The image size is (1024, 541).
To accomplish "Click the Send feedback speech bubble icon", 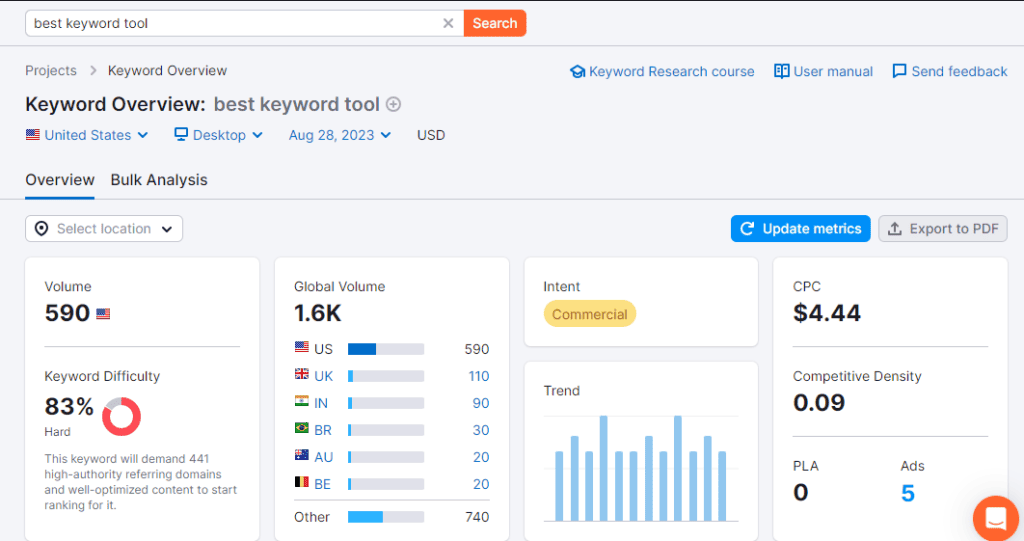I will coord(899,71).
